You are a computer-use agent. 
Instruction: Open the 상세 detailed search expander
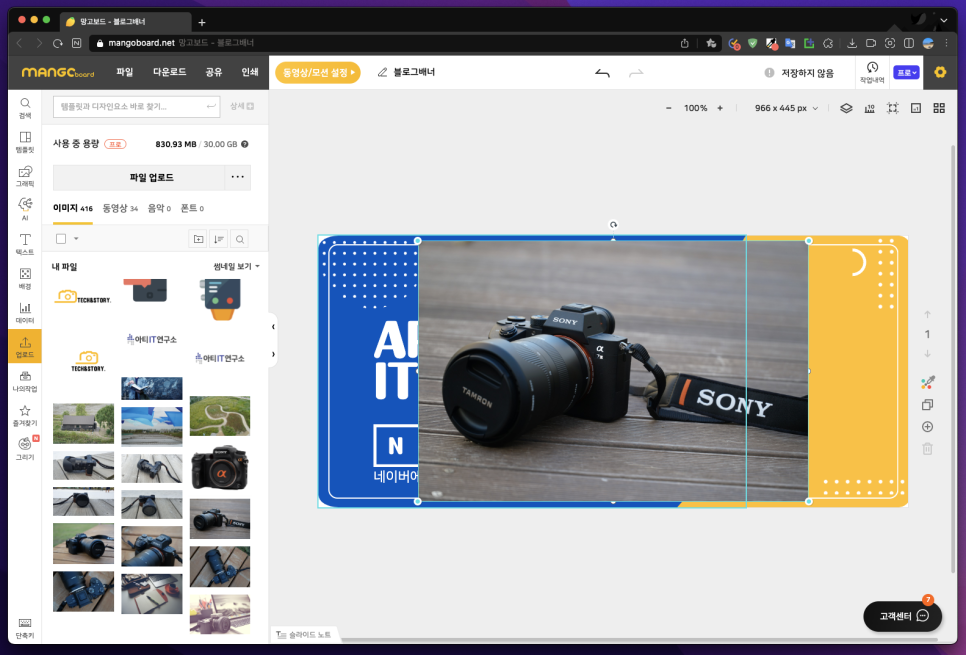242,107
